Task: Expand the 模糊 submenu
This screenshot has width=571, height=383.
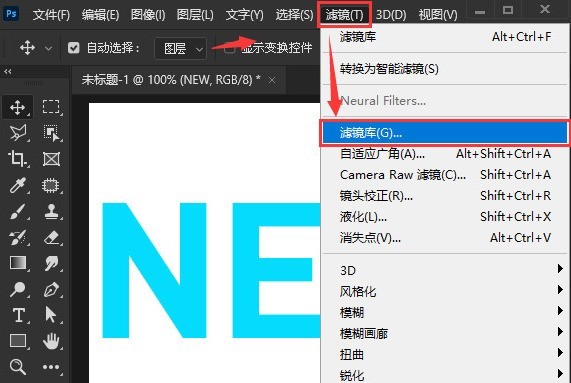Action: pyautogui.click(x=445, y=312)
